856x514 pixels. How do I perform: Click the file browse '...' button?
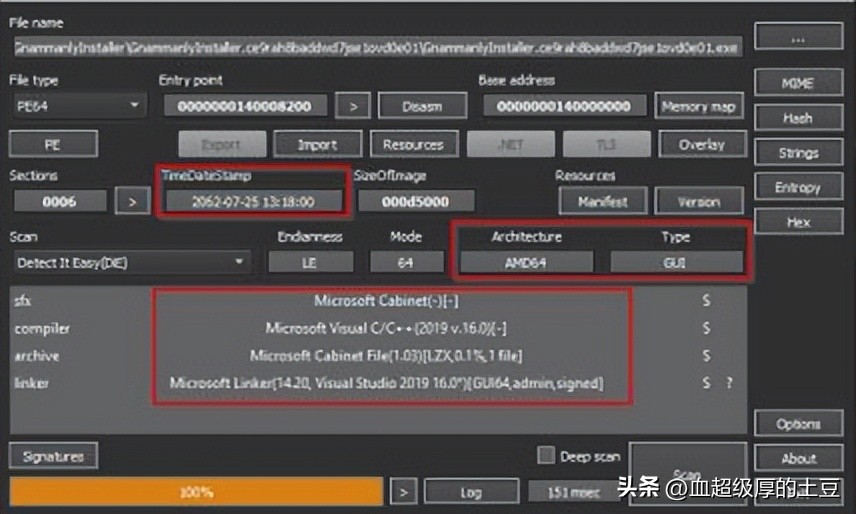tap(798, 37)
